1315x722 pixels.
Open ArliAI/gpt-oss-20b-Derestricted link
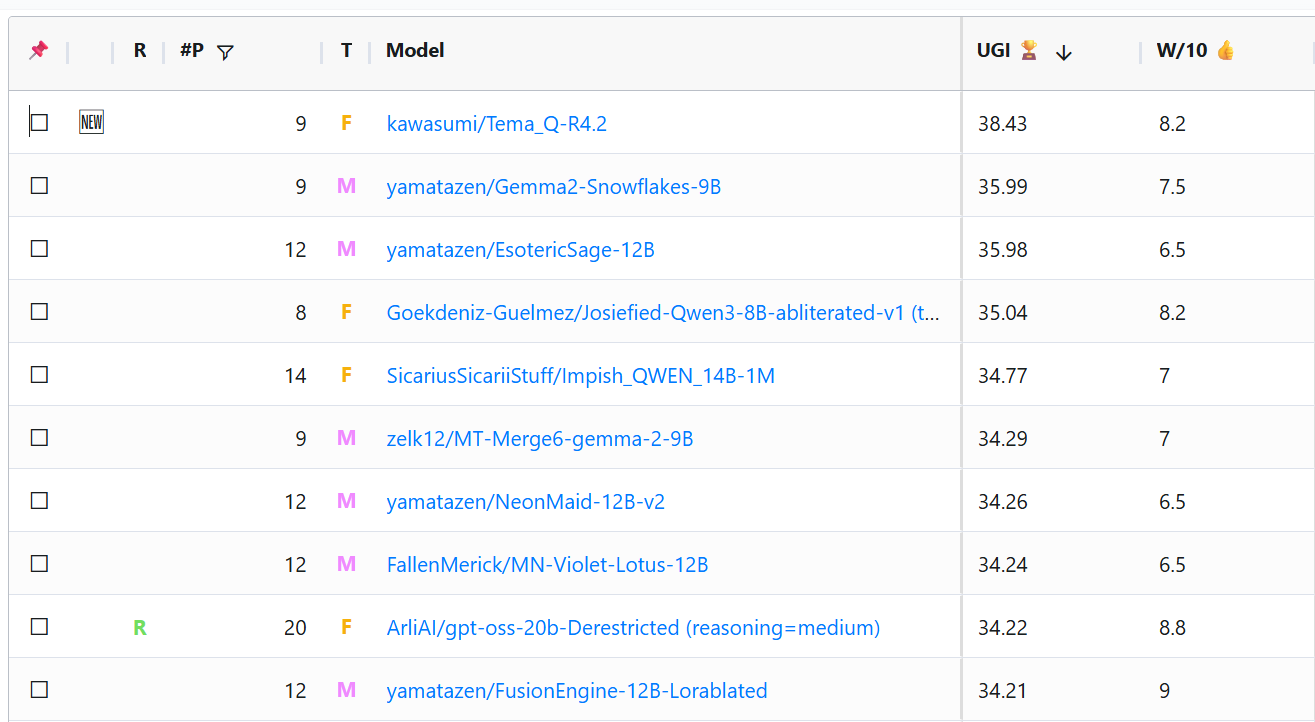point(633,628)
